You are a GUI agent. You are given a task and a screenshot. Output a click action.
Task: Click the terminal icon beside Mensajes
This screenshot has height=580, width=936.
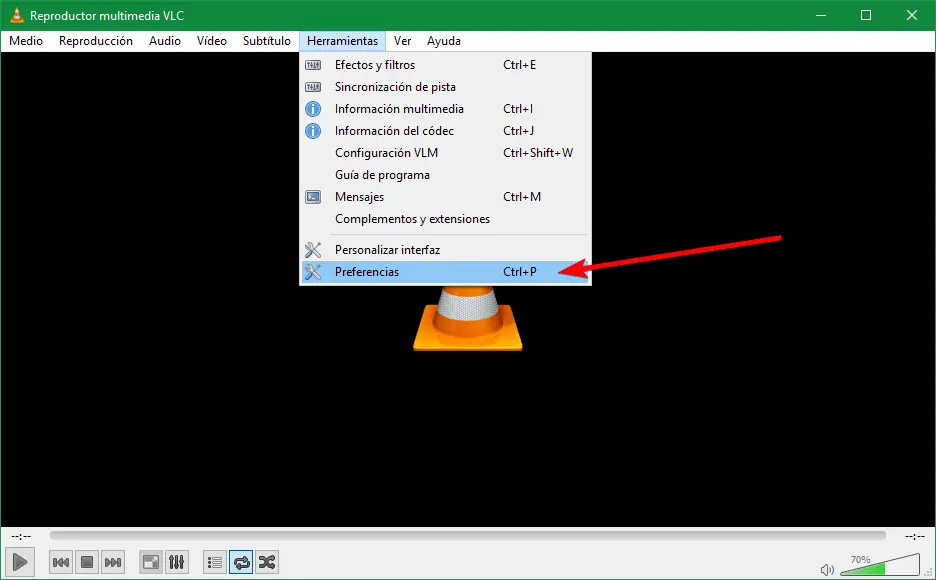313,197
